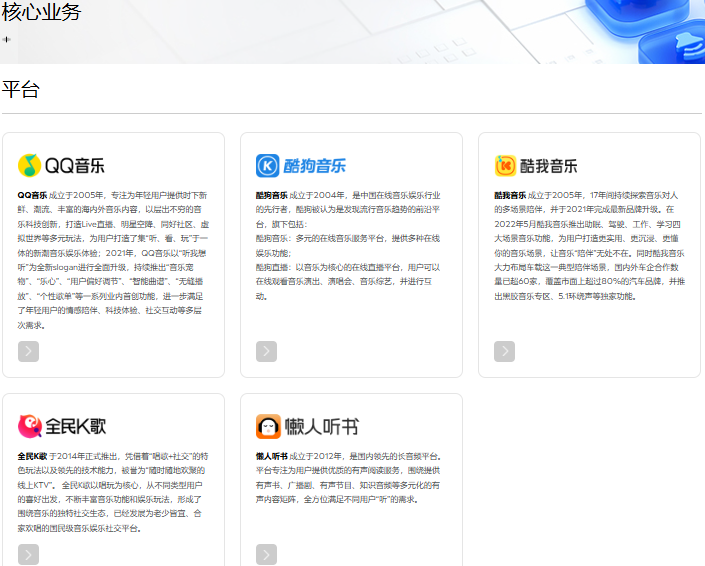Open the arrow button in 全民K歌 card
The image size is (705, 566).
click(x=28, y=555)
